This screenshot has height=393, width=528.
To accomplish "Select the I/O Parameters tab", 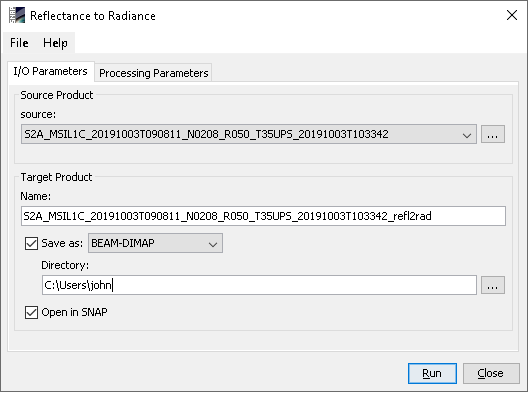I will 51,71.
